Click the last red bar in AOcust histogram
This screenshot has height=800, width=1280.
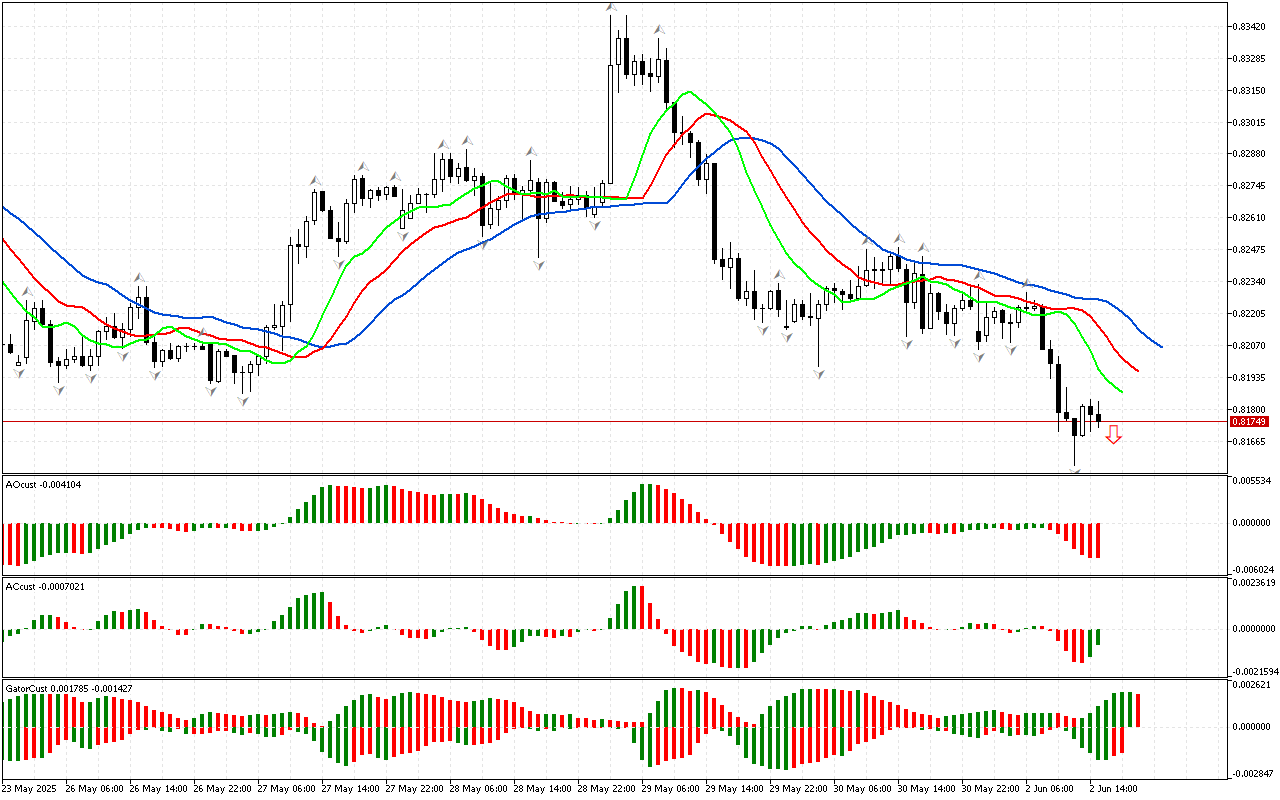[1098, 540]
